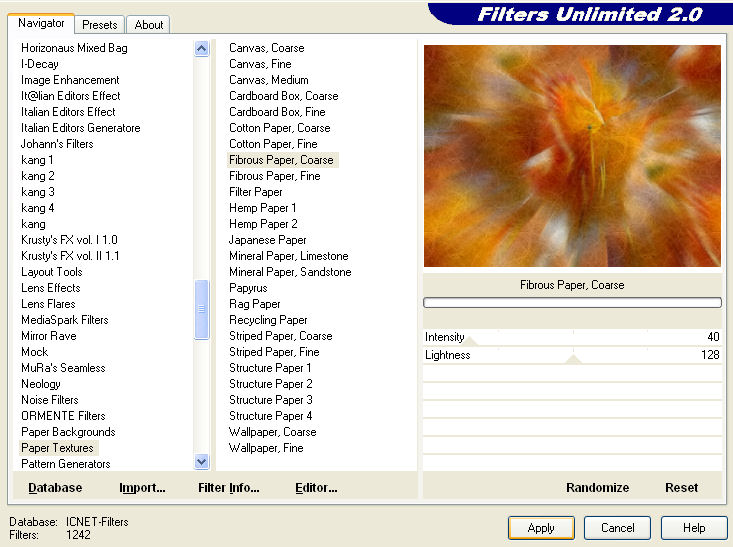Screen dimensions: 733x547
Task: Click the Cancel button
Action: [617, 528]
